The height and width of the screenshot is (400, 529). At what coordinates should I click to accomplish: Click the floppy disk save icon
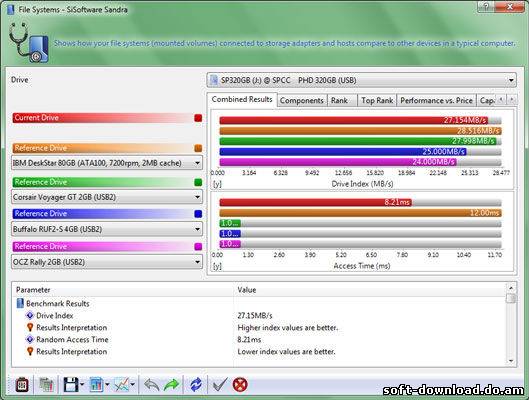pos(71,384)
